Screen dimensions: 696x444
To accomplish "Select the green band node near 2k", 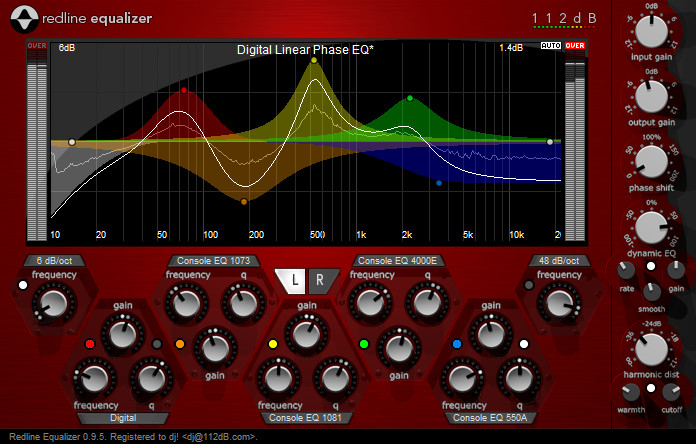I will coord(410,98).
